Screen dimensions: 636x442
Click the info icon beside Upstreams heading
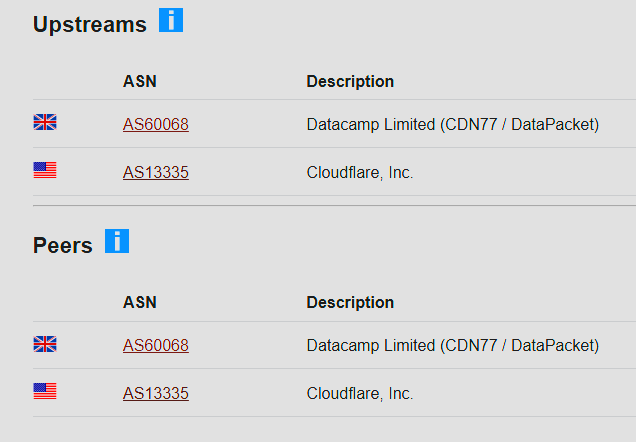point(171,20)
